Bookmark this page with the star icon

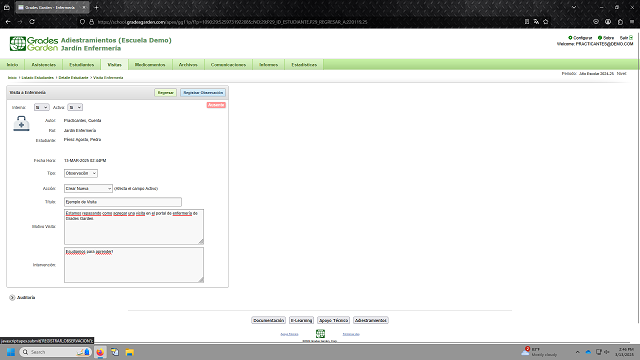(x=546, y=22)
